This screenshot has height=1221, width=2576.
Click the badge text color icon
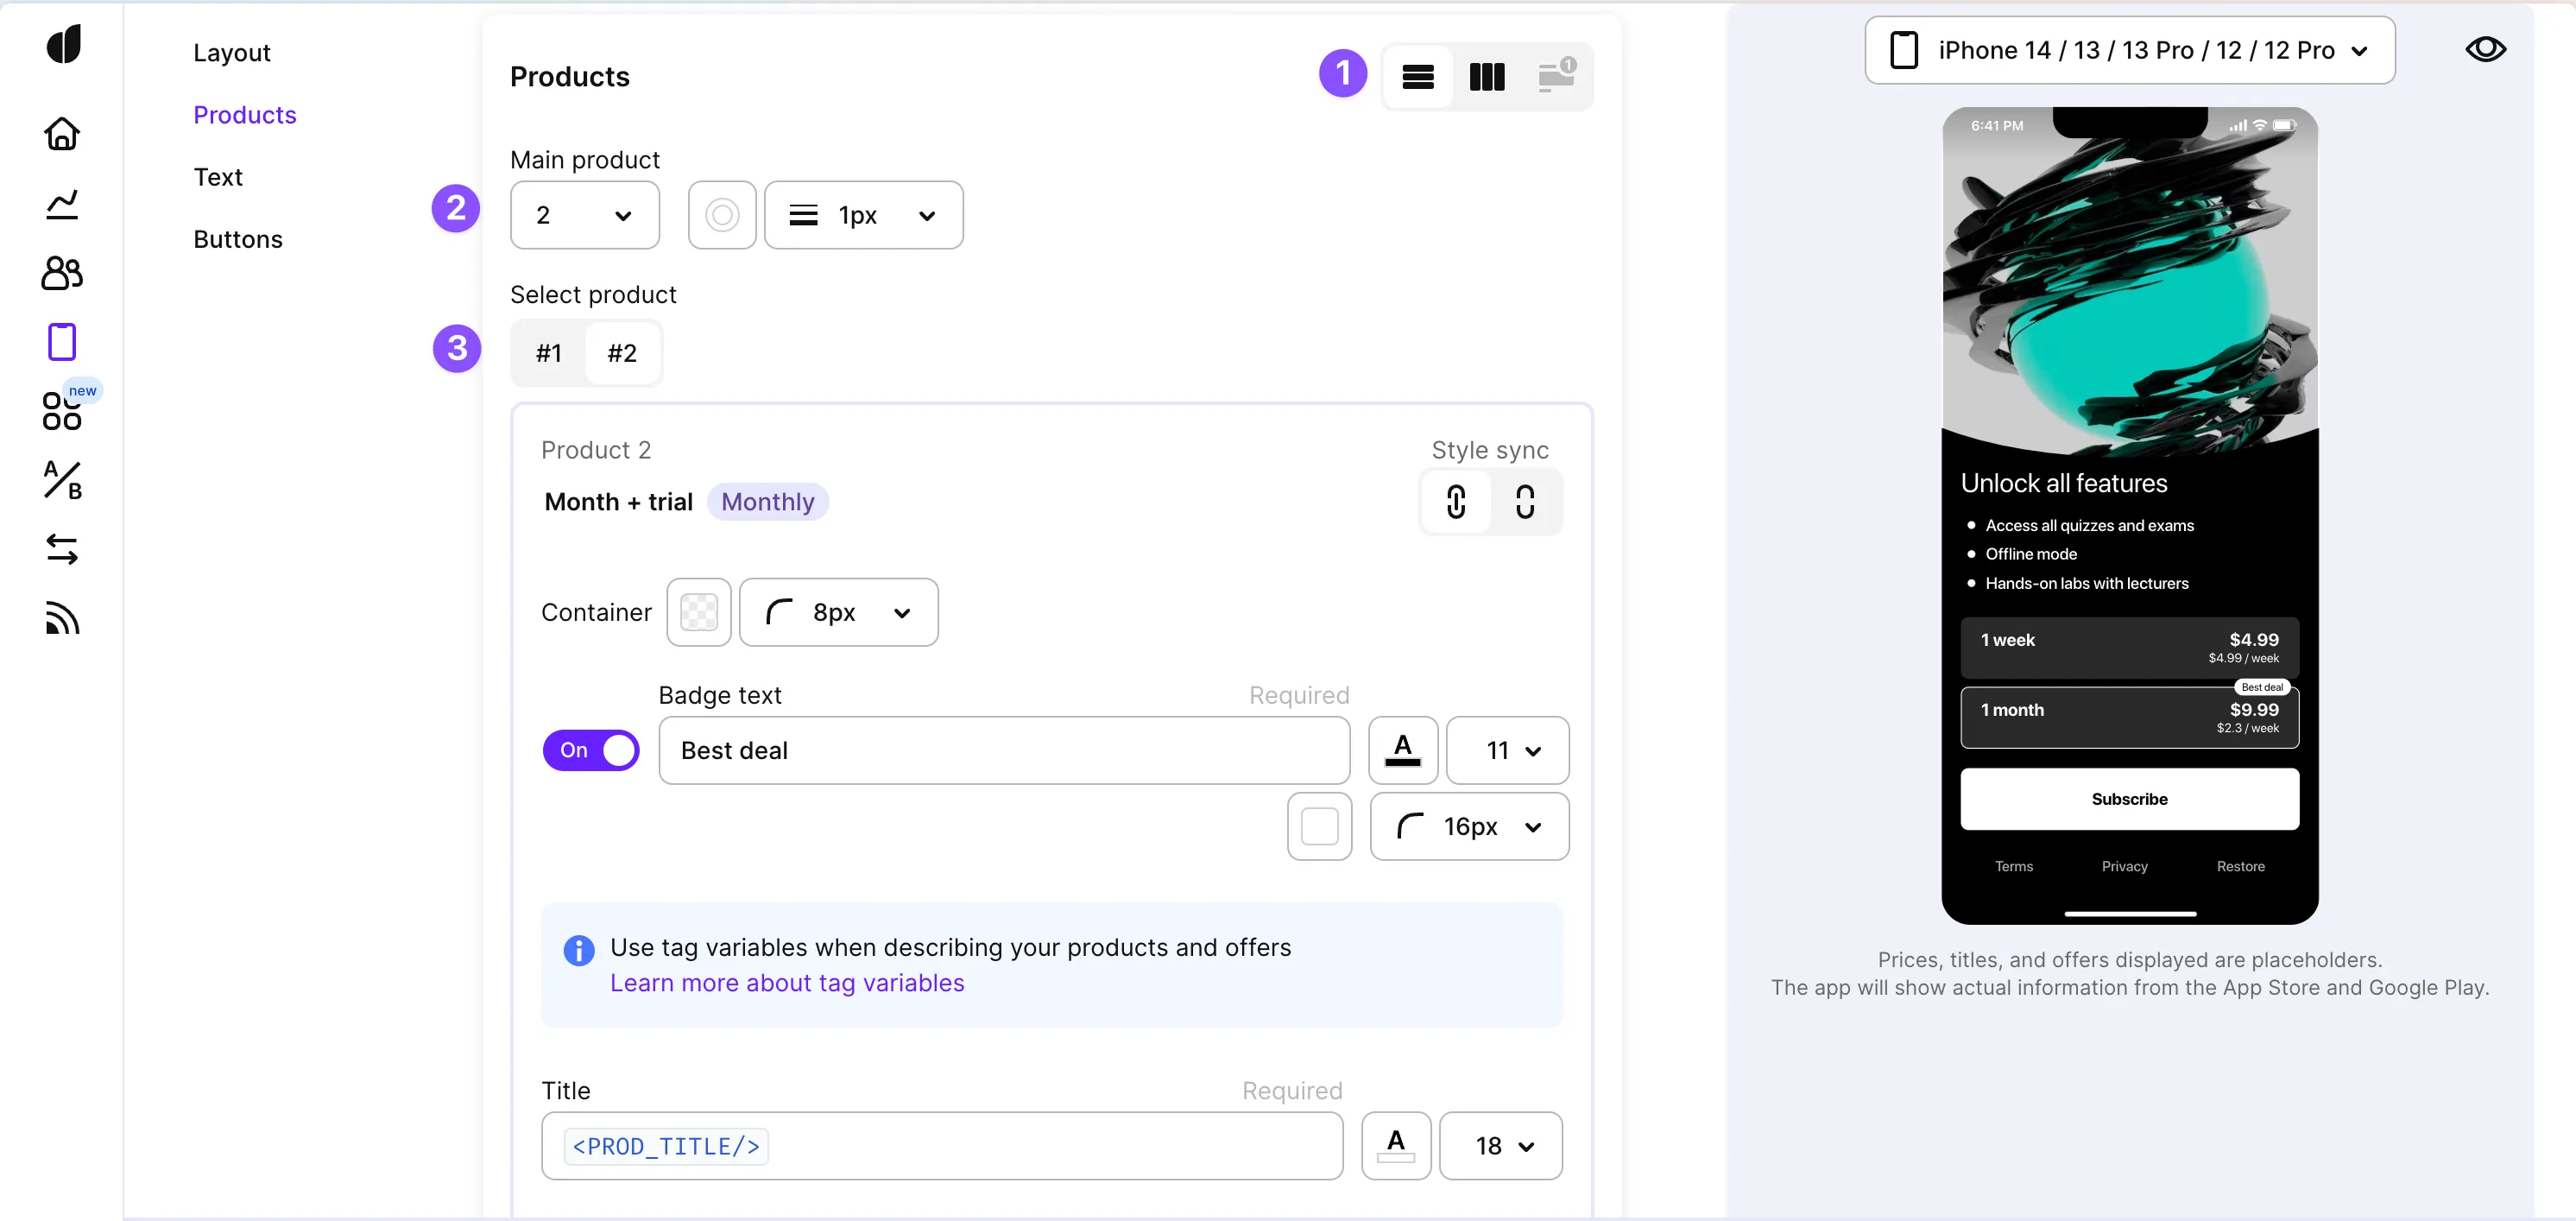(x=1402, y=750)
